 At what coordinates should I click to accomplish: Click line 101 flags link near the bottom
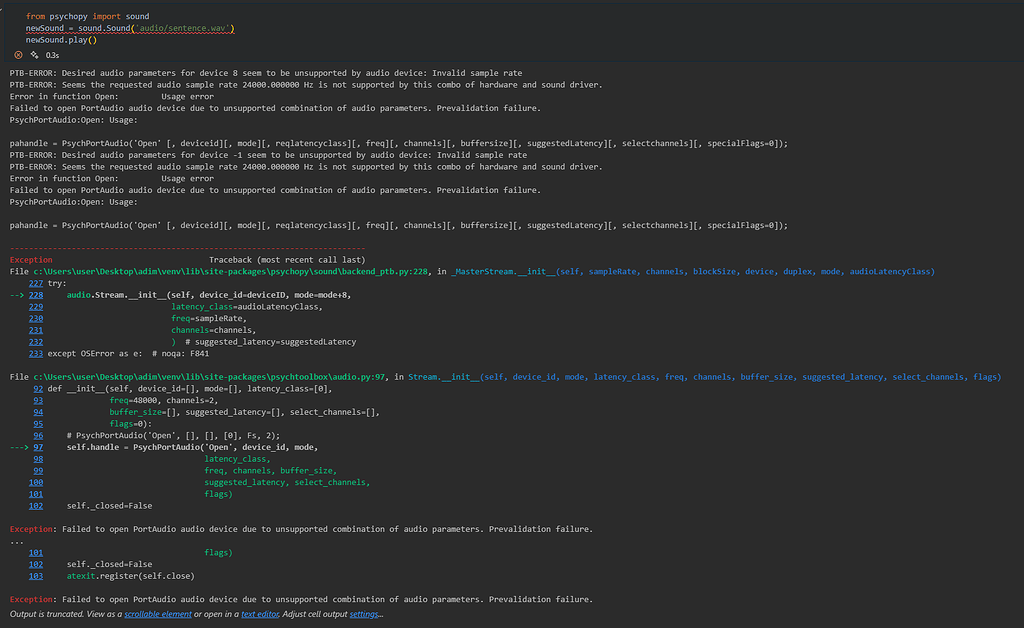click(35, 552)
